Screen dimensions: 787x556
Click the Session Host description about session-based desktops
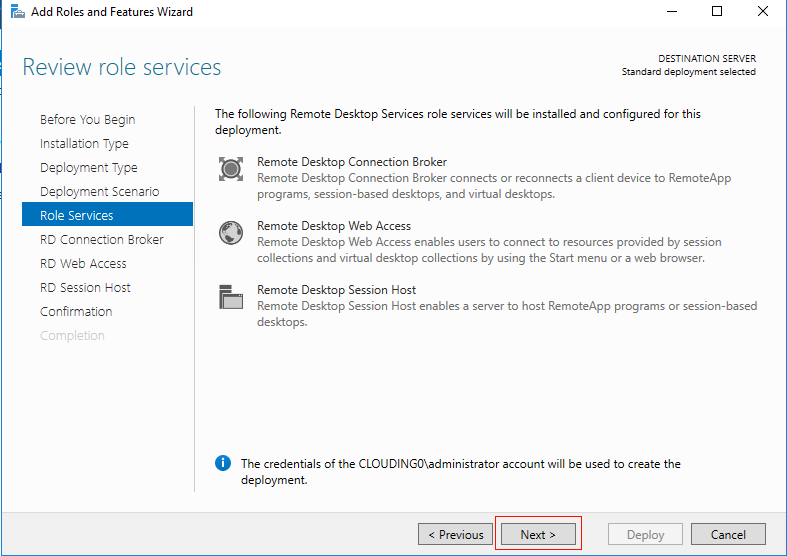pos(507,314)
